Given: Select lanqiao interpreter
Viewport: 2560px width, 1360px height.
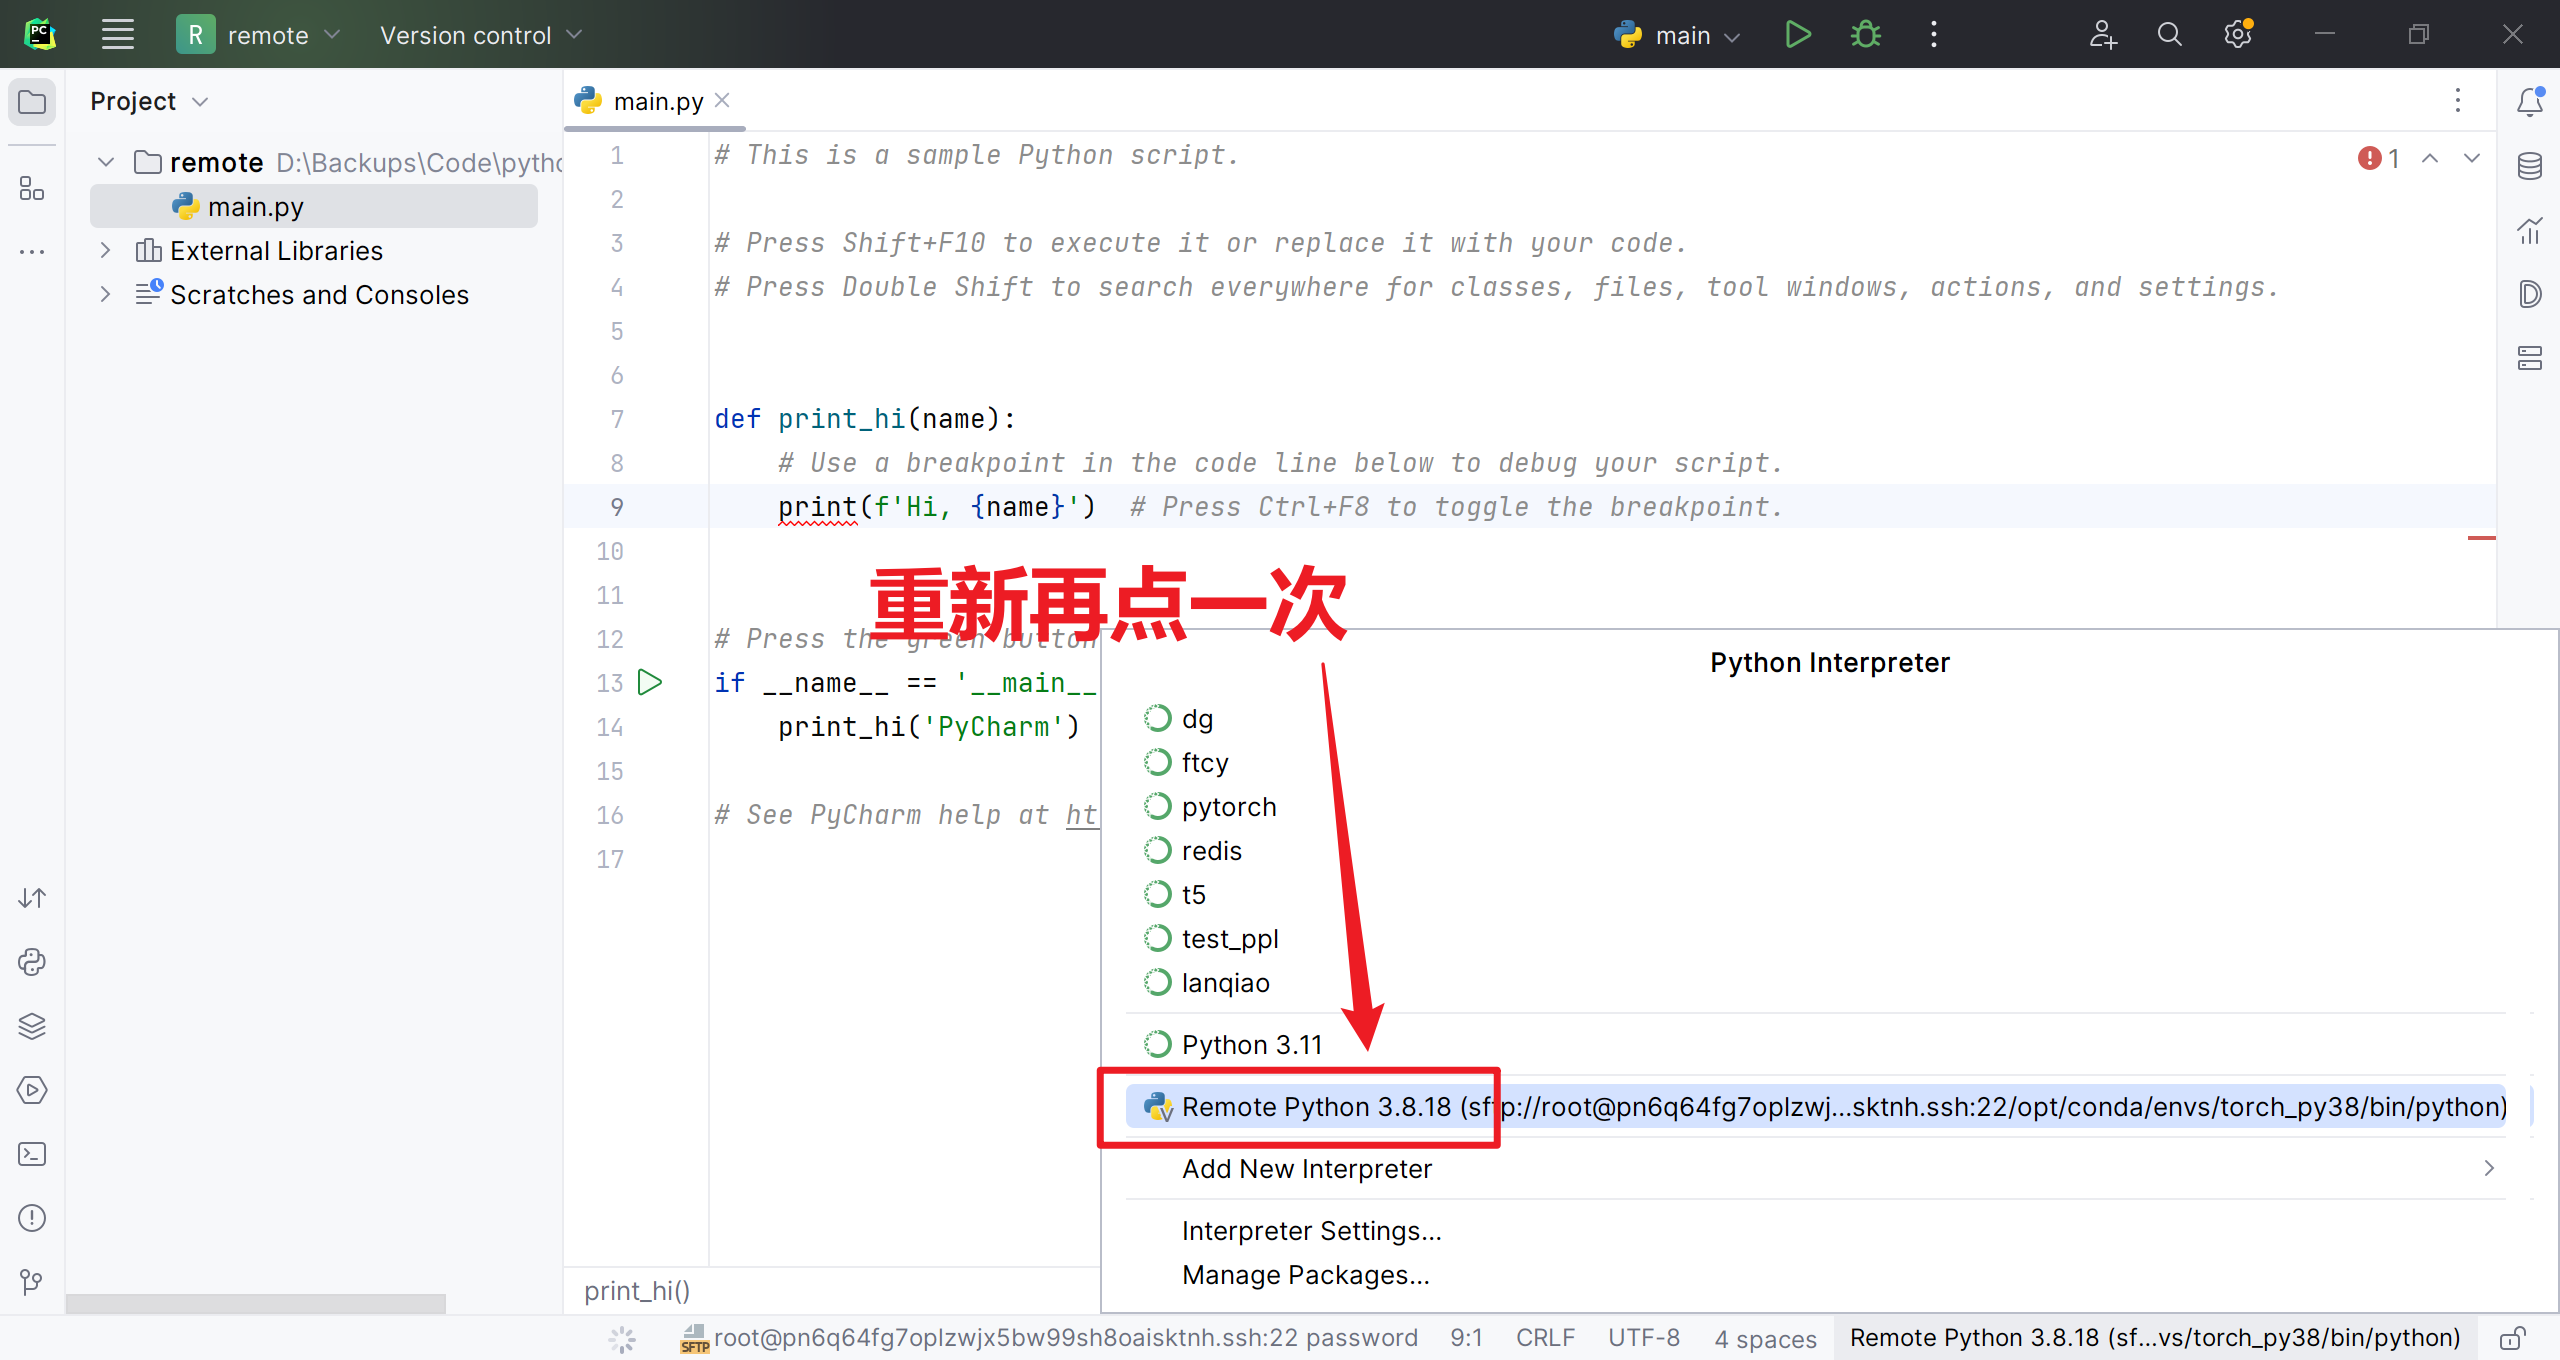Looking at the screenshot, I should tap(1816, 982).
